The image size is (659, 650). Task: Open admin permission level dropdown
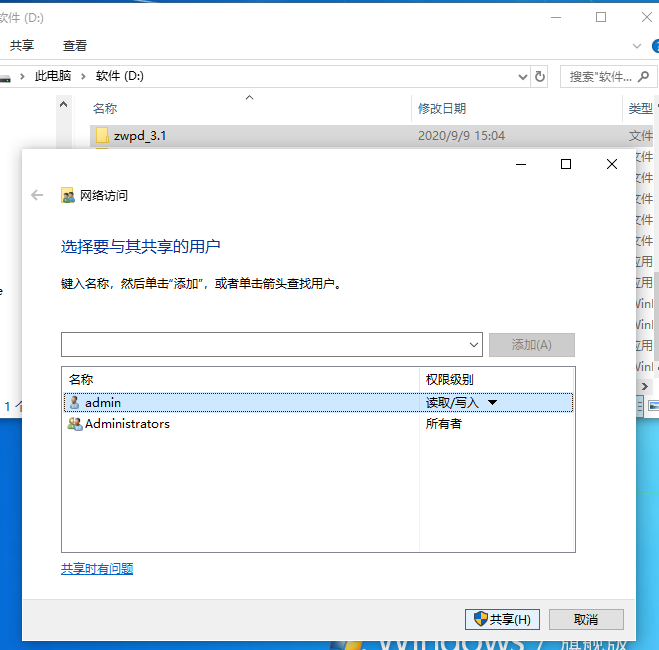(x=493, y=403)
